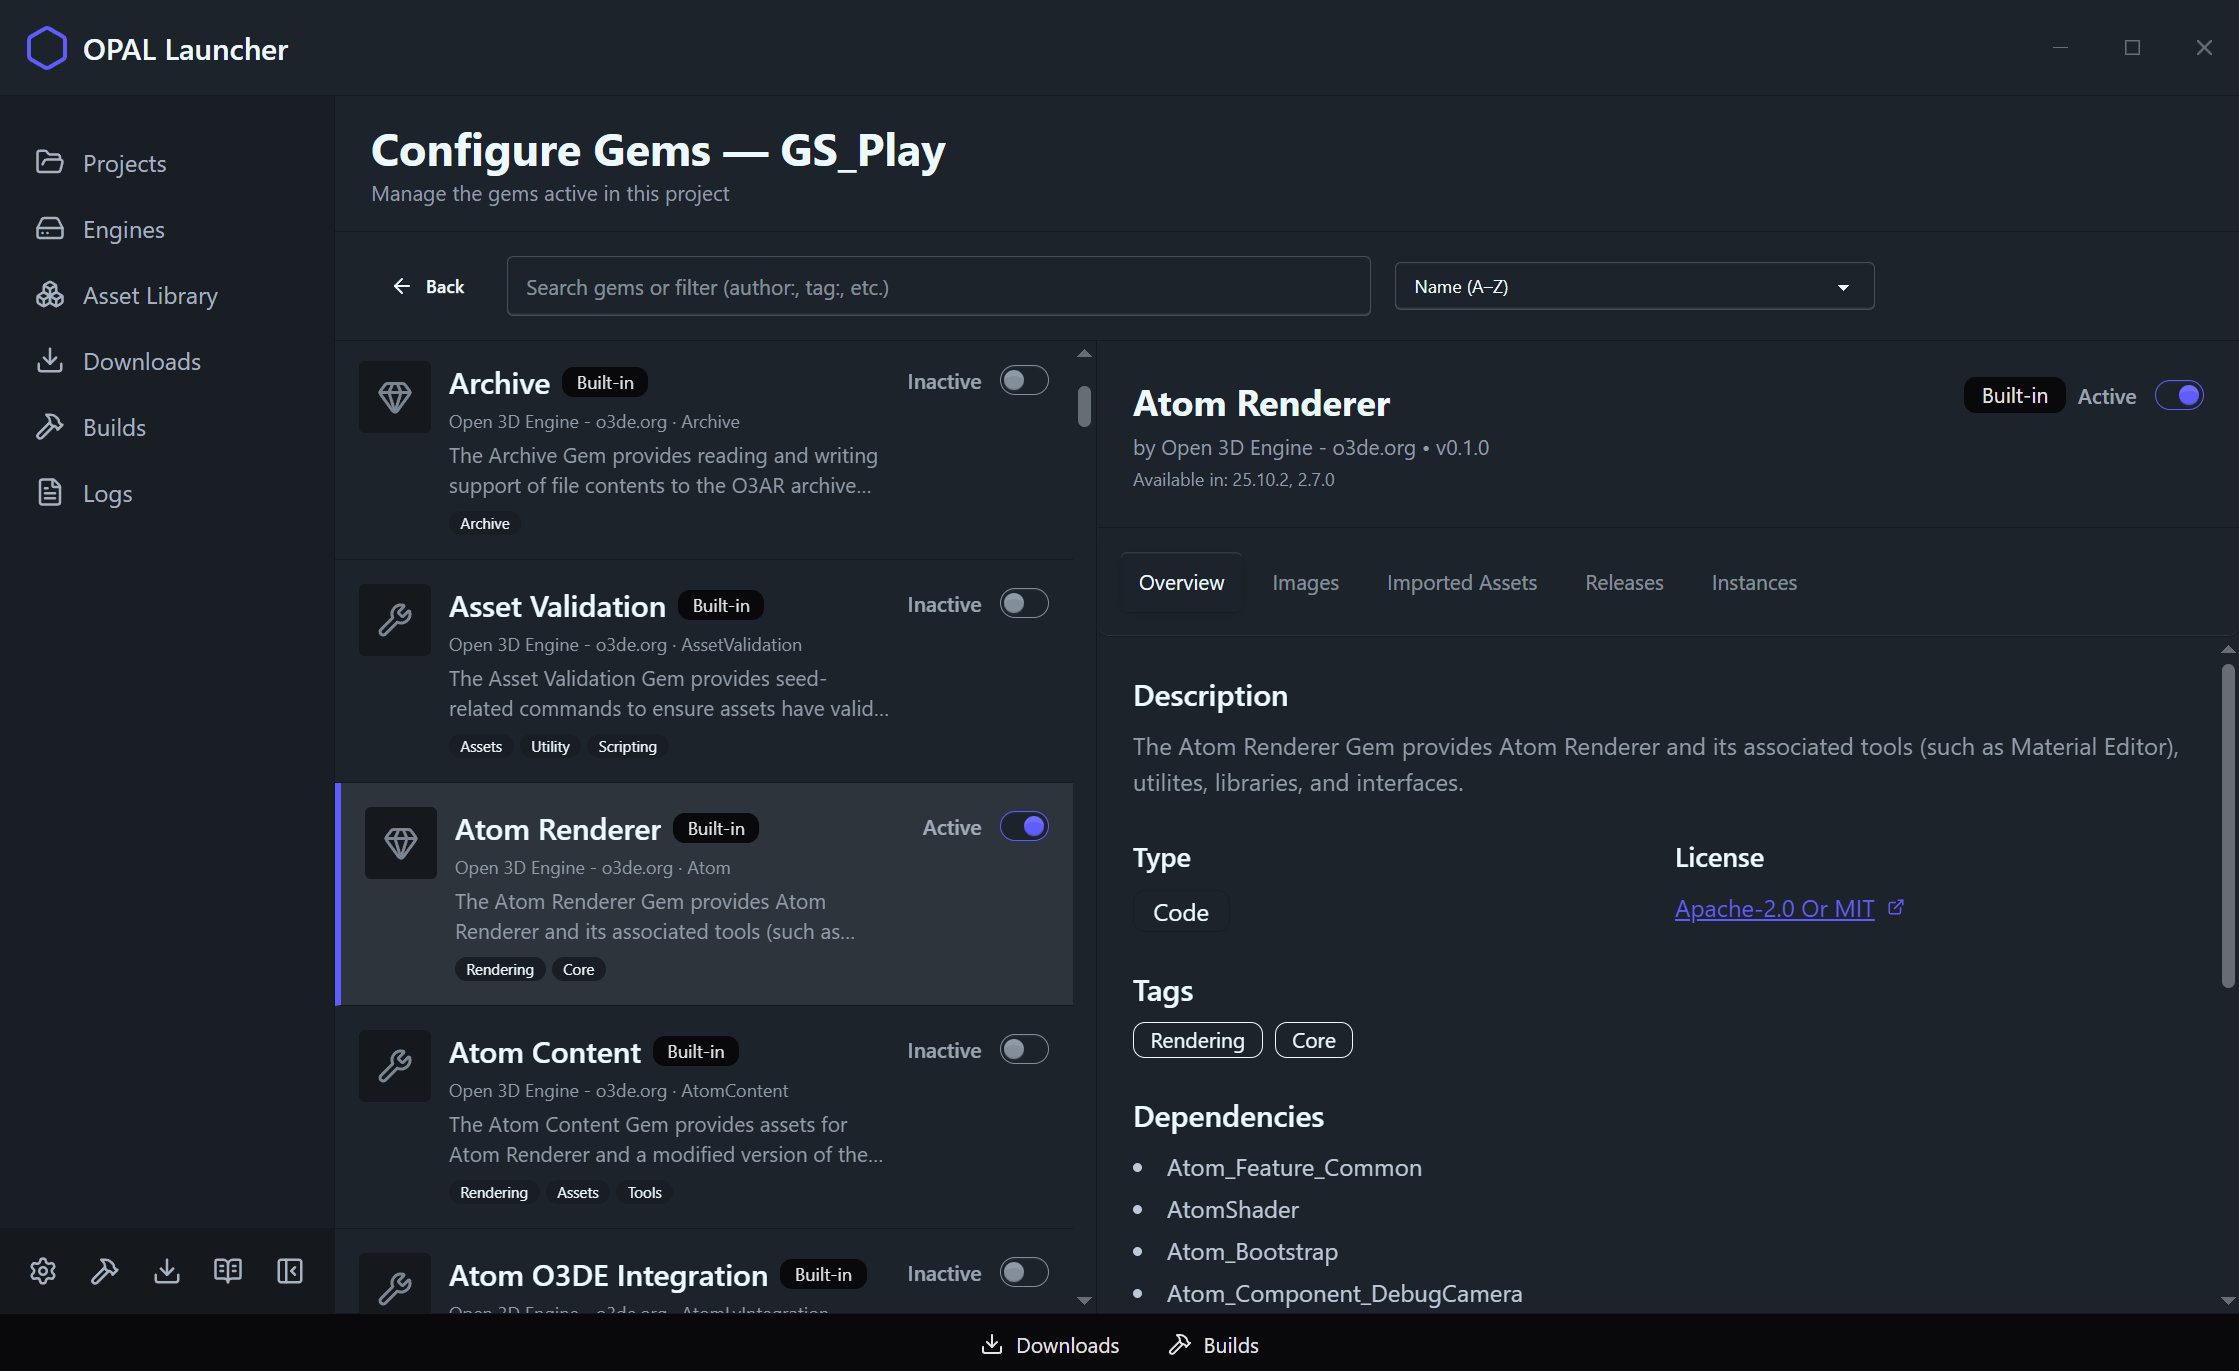Click the Logs document icon in sidebar

(x=49, y=492)
